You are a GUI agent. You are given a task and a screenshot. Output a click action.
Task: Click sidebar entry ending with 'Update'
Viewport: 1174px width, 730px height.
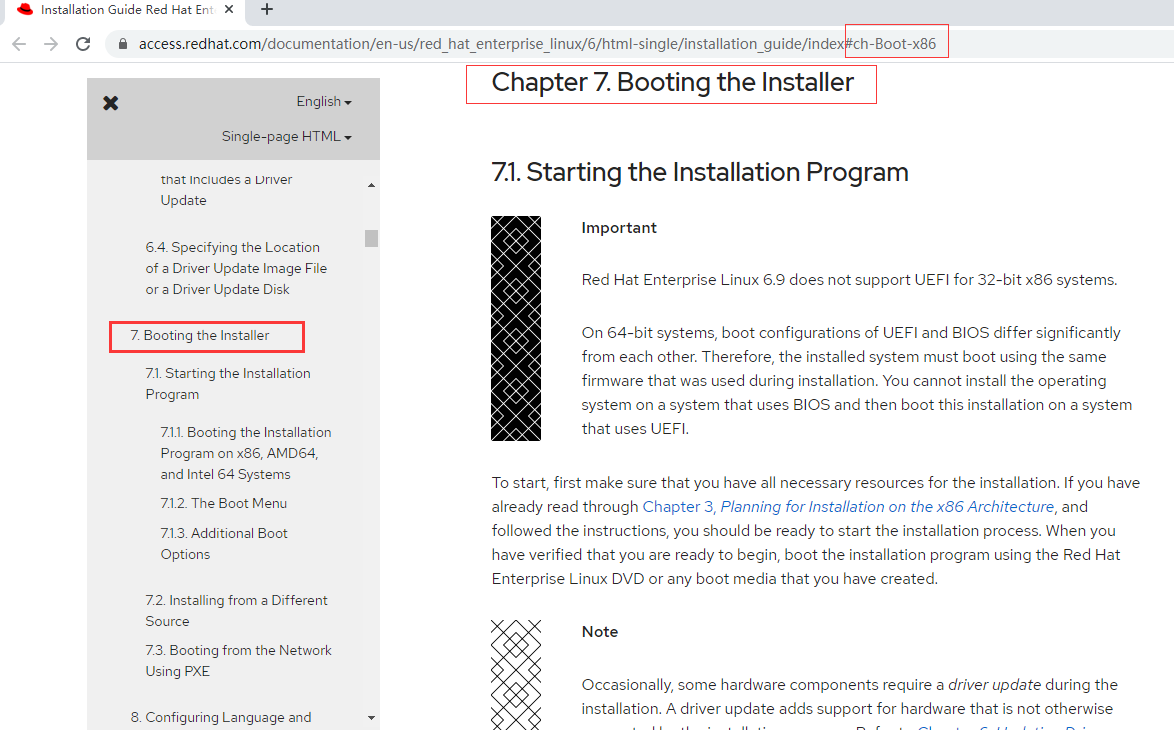point(226,189)
